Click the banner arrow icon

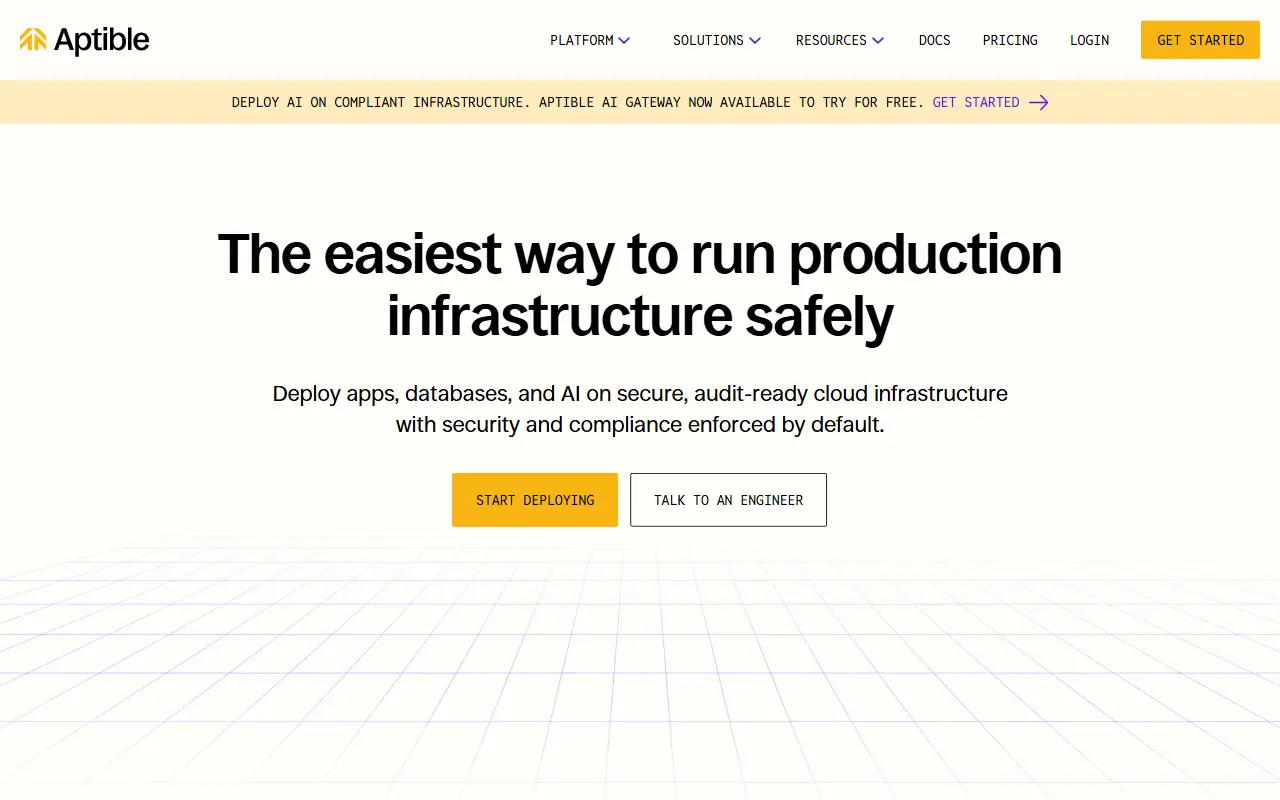[1039, 102]
